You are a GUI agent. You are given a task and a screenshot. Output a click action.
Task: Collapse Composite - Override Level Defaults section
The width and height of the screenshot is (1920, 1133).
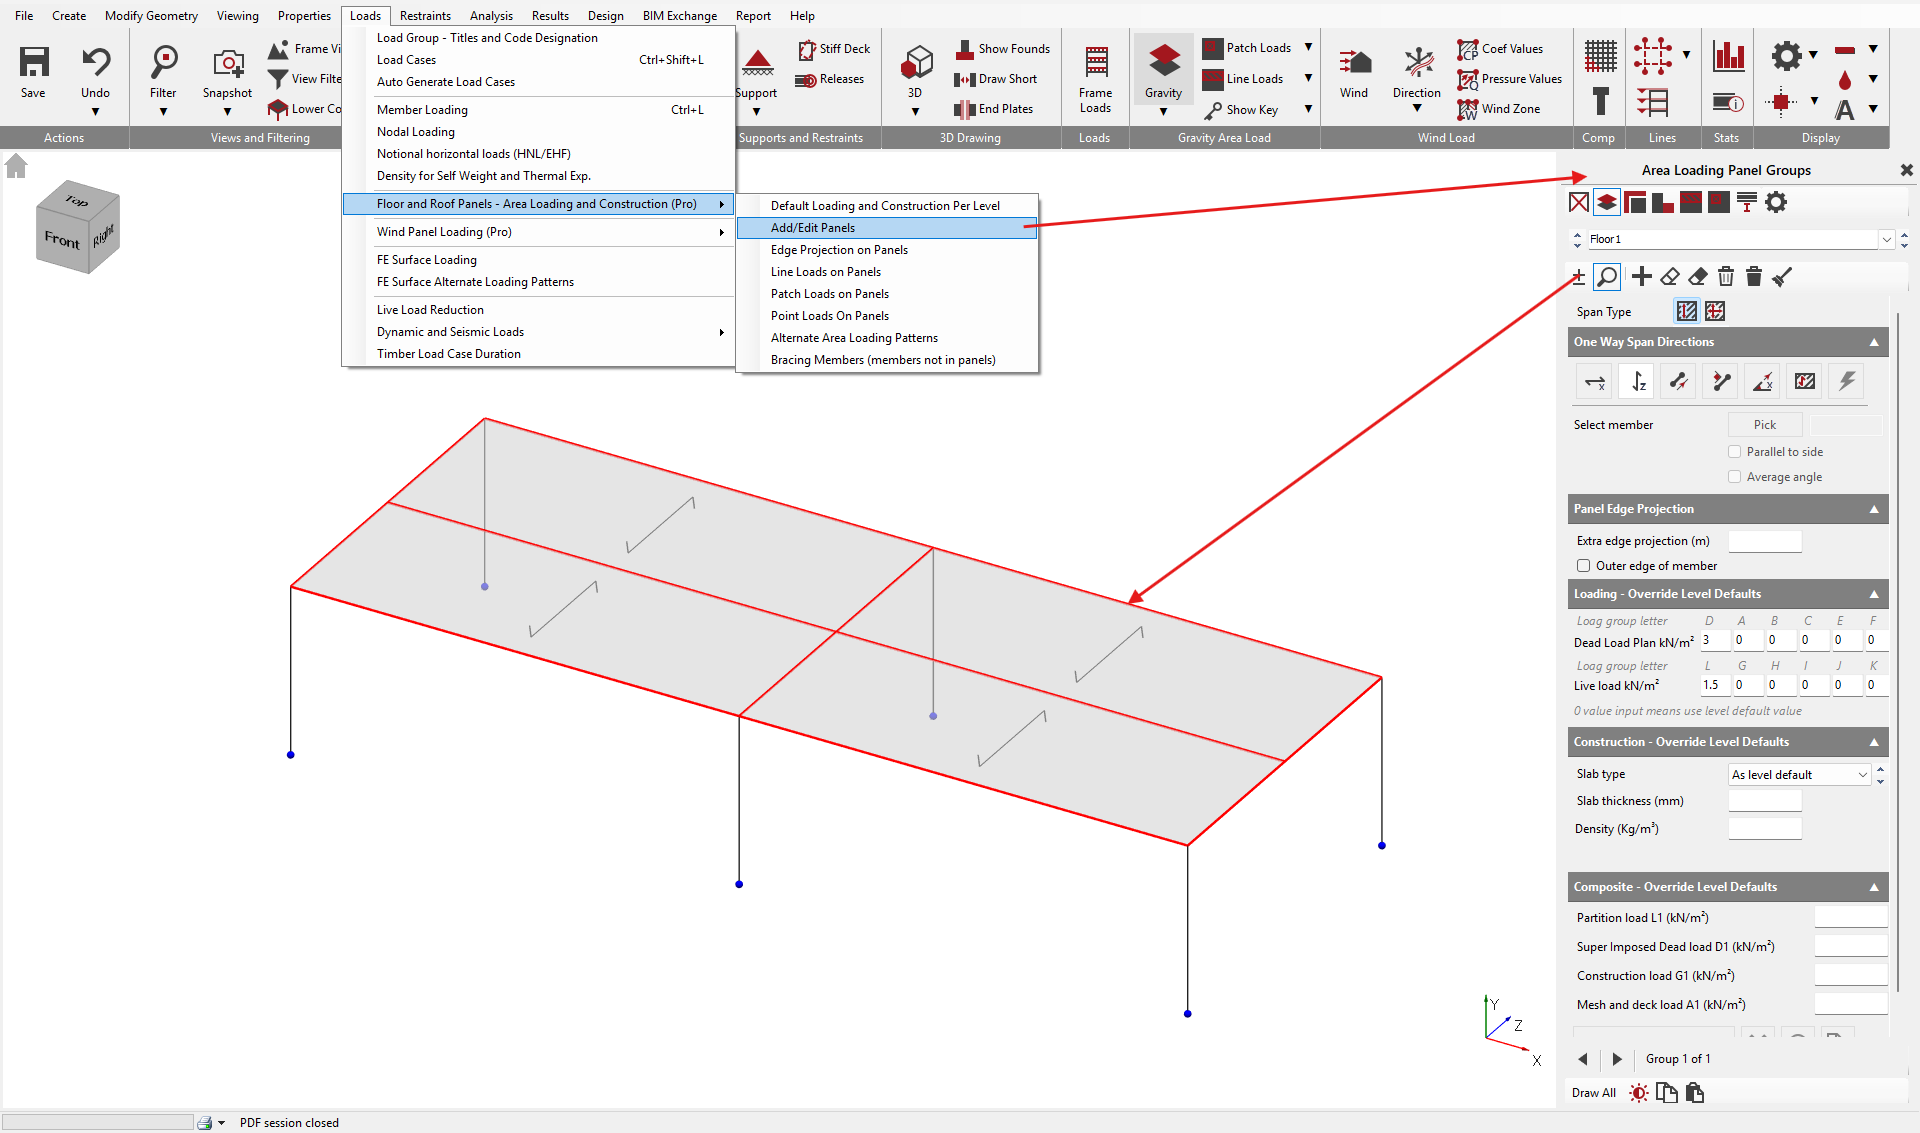(x=1874, y=887)
